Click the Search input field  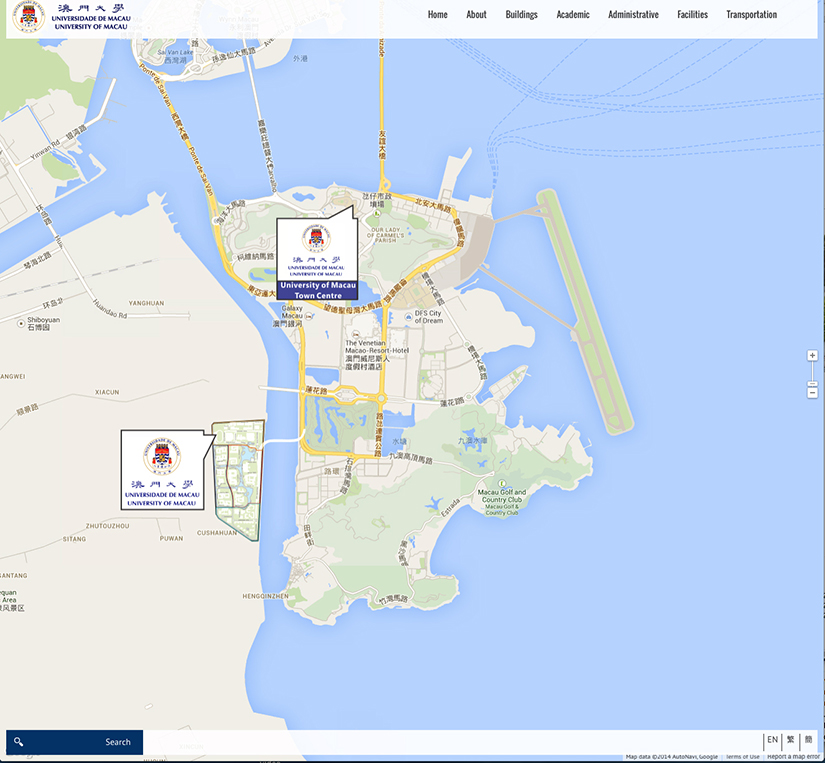point(75,742)
